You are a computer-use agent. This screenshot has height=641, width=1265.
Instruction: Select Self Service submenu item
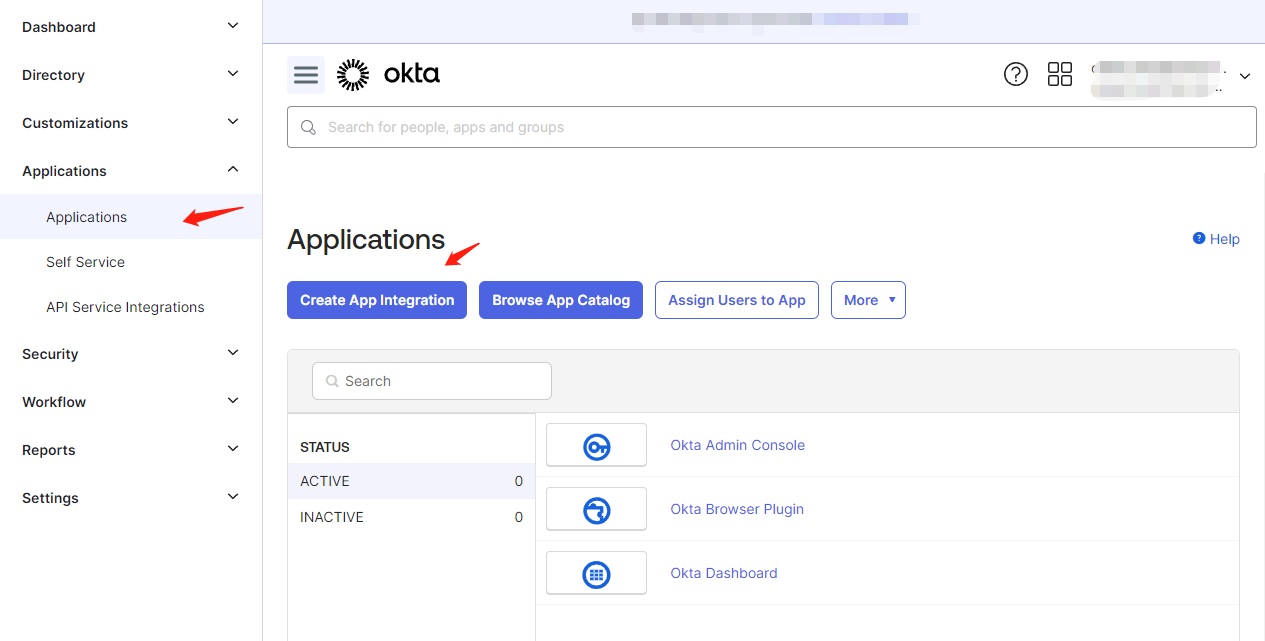click(x=131, y=262)
